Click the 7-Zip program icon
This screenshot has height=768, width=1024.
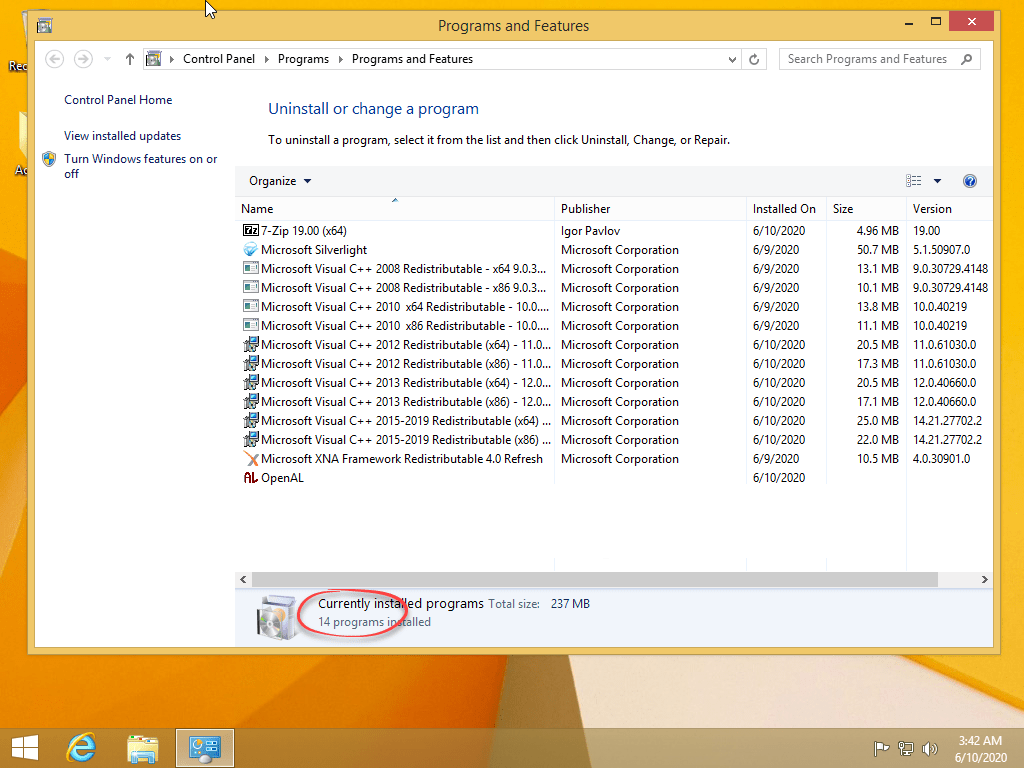(x=250, y=231)
